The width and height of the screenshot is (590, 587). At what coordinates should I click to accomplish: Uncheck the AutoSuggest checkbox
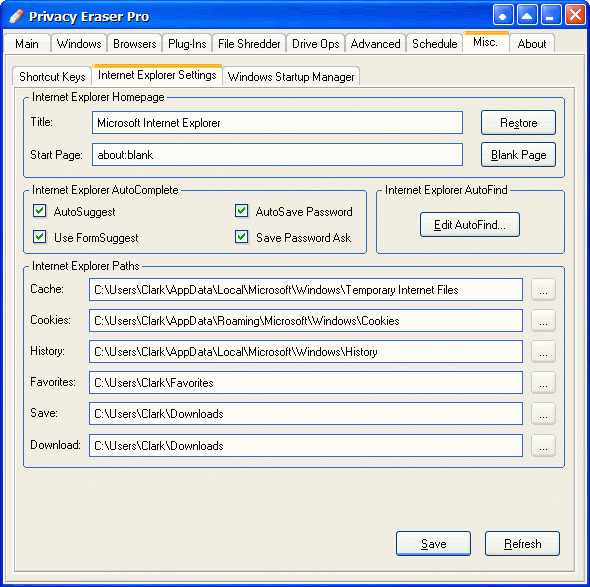pyautogui.click(x=40, y=211)
